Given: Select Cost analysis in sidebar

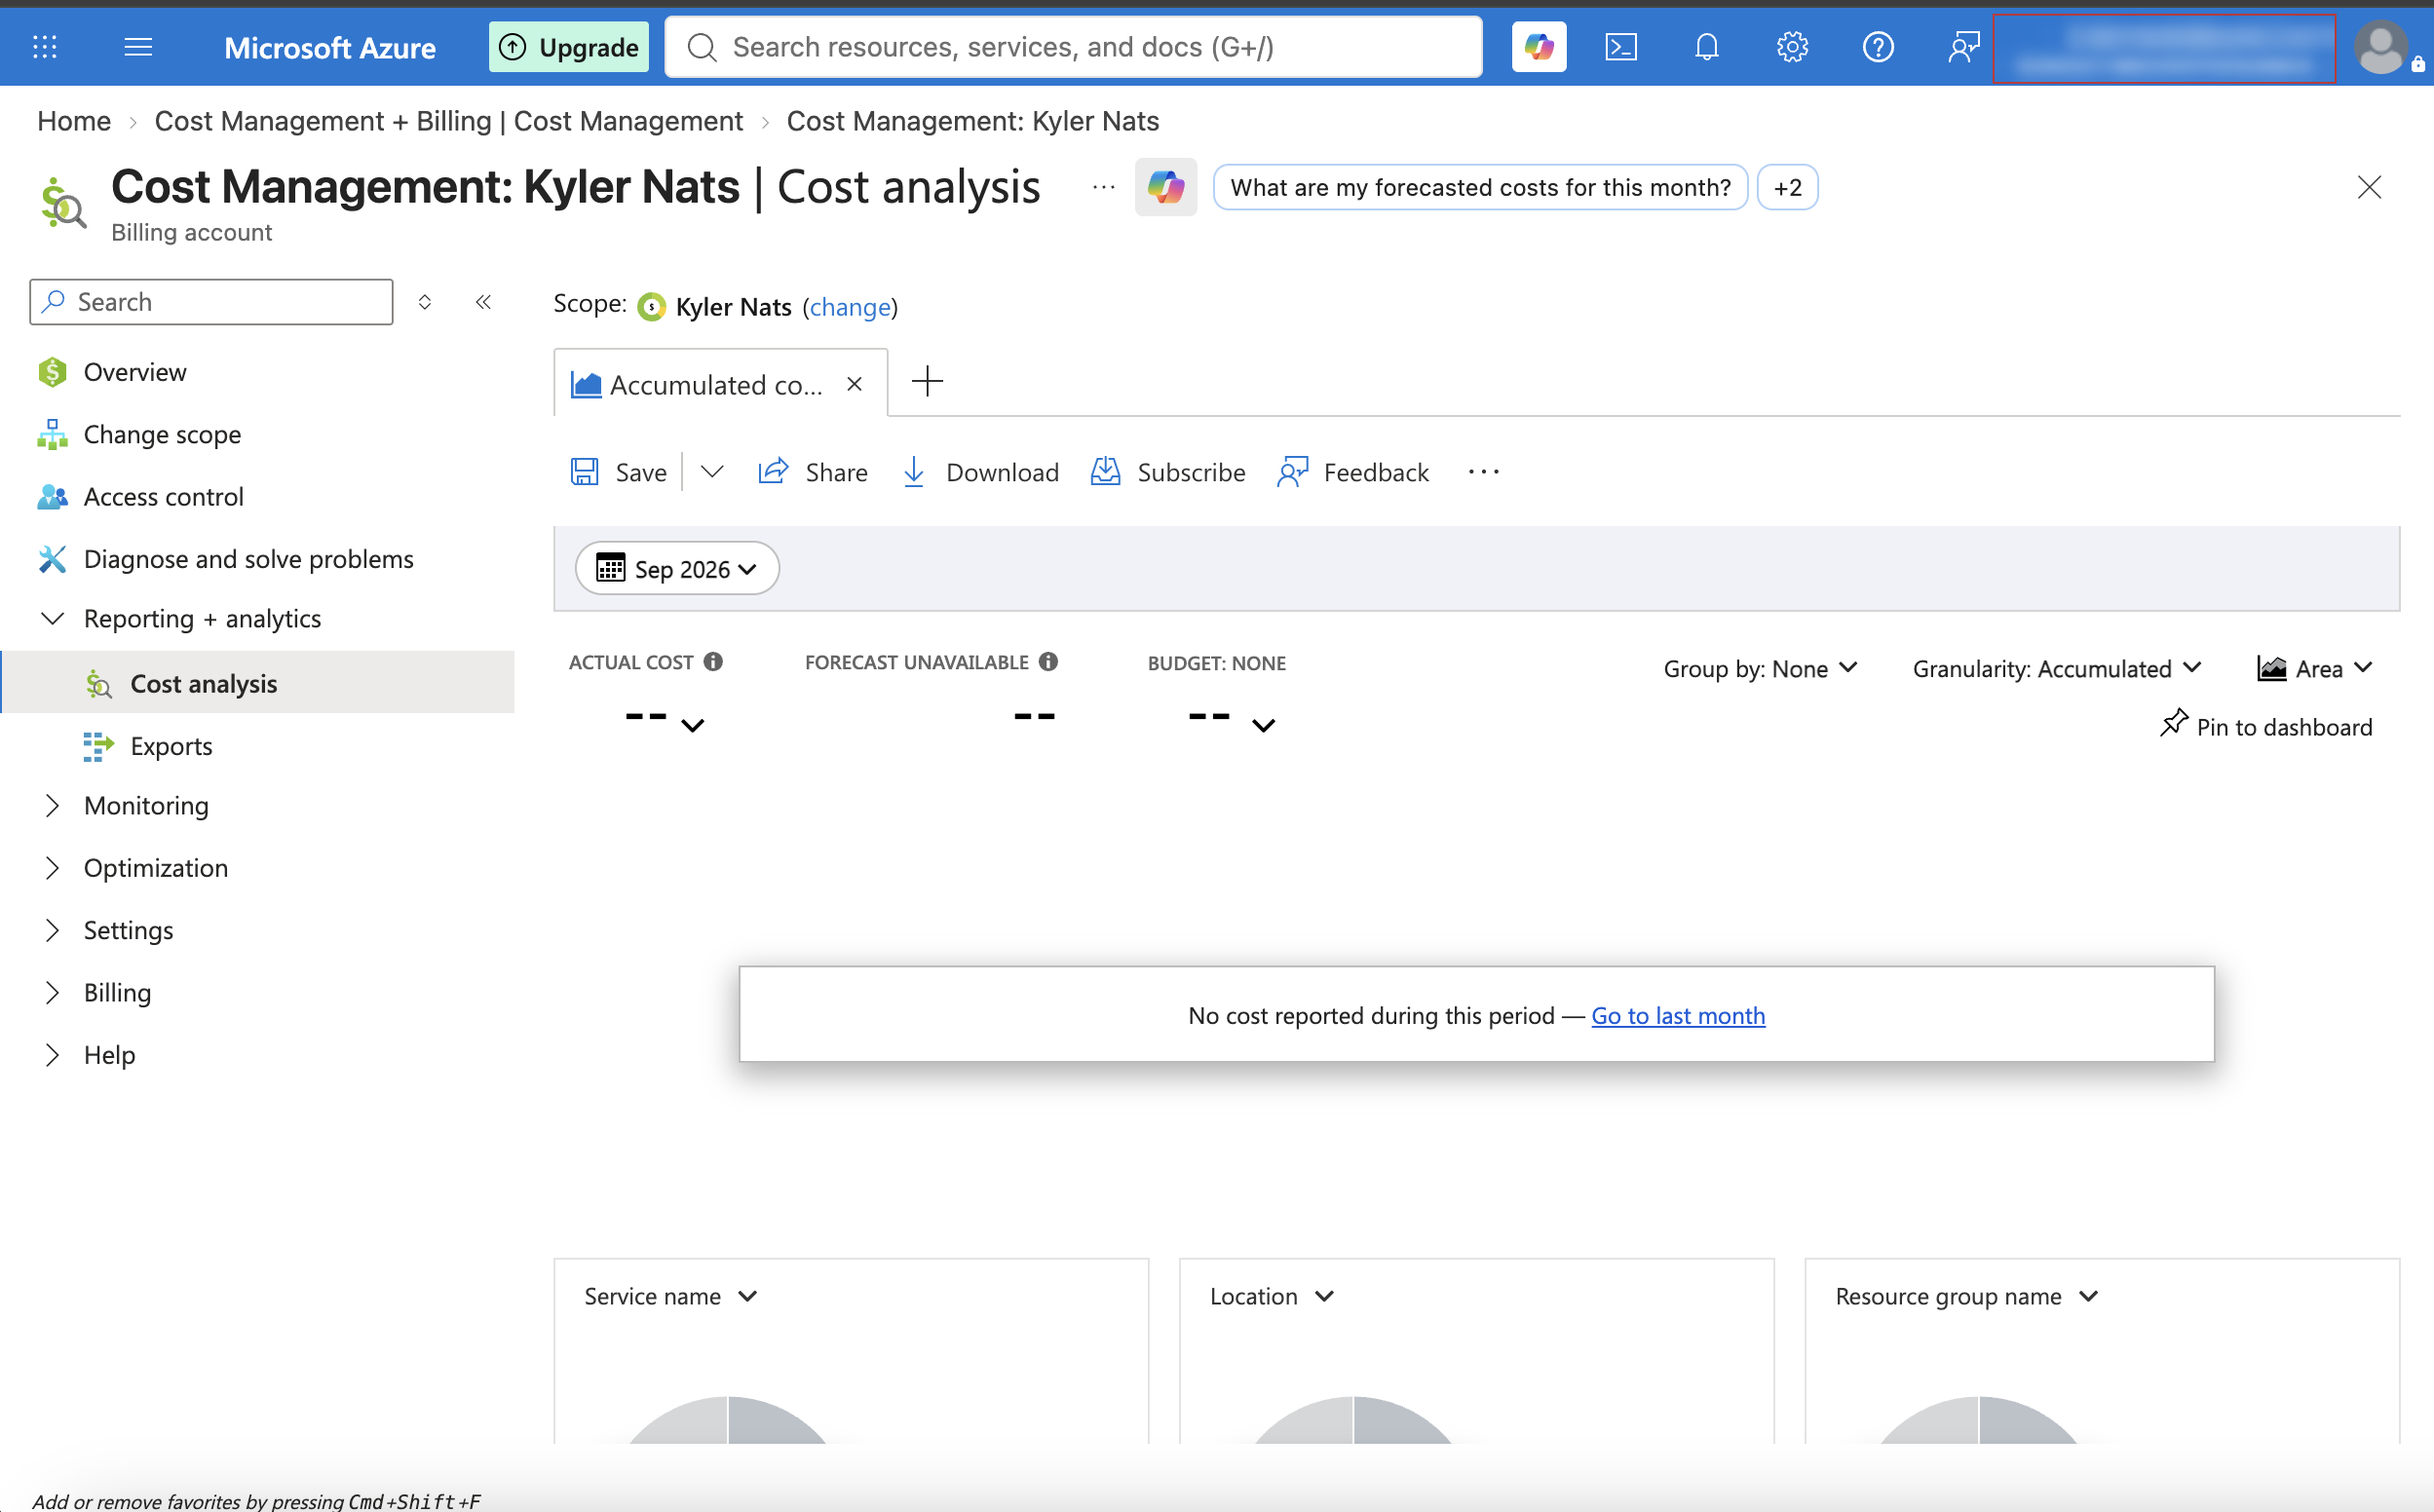Looking at the screenshot, I should pyautogui.click(x=257, y=683).
